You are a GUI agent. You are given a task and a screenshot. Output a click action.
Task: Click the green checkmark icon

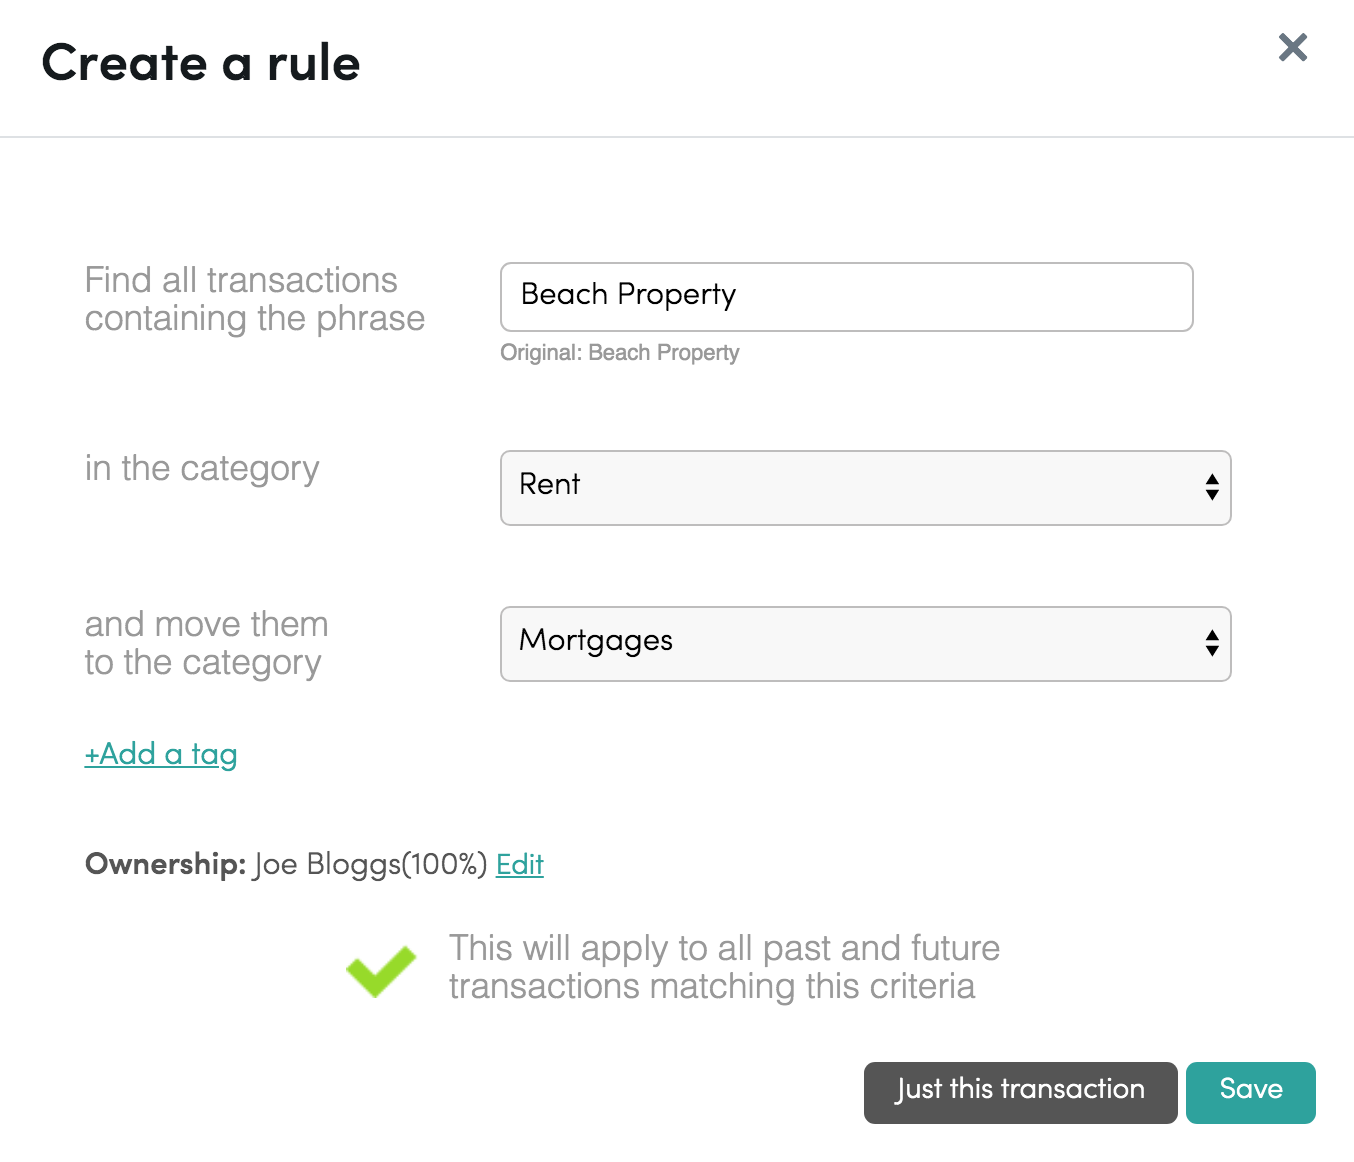click(381, 970)
